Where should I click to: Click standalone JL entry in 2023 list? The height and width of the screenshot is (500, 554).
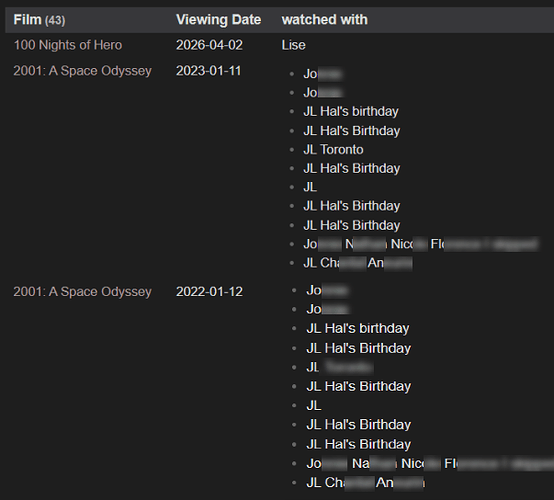[x=310, y=187]
